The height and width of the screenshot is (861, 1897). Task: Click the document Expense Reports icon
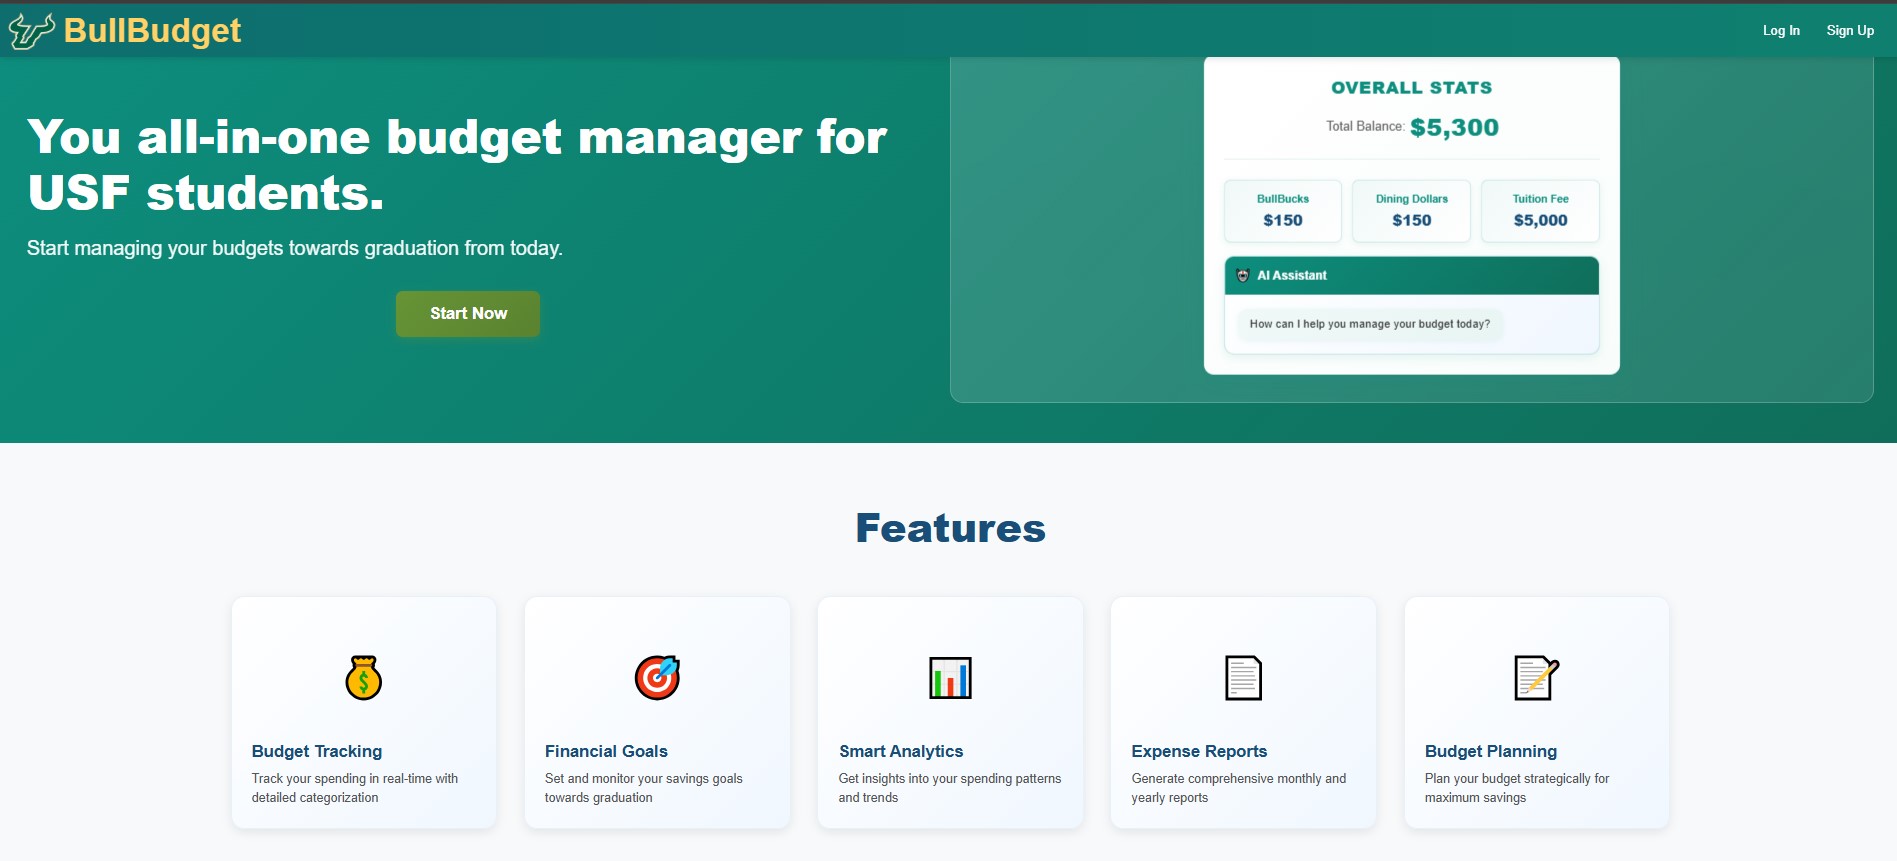pyautogui.click(x=1243, y=678)
